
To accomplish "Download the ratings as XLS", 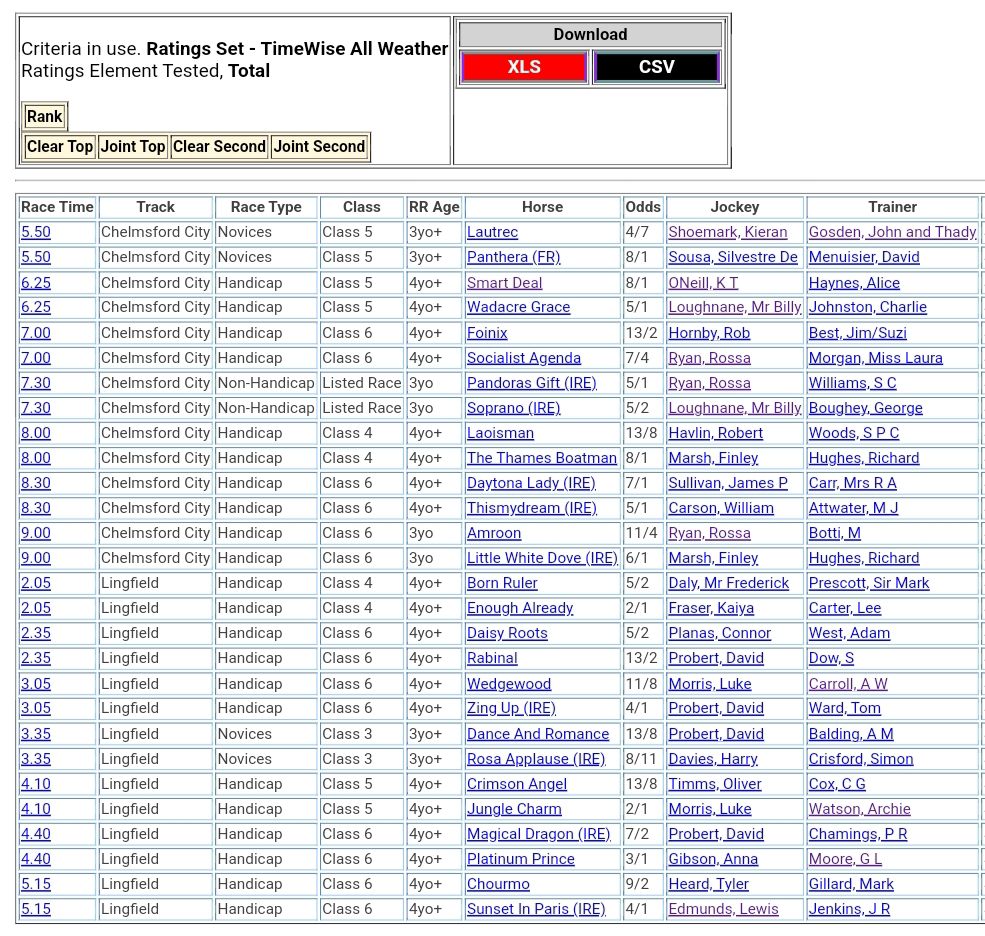I will click(x=523, y=67).
